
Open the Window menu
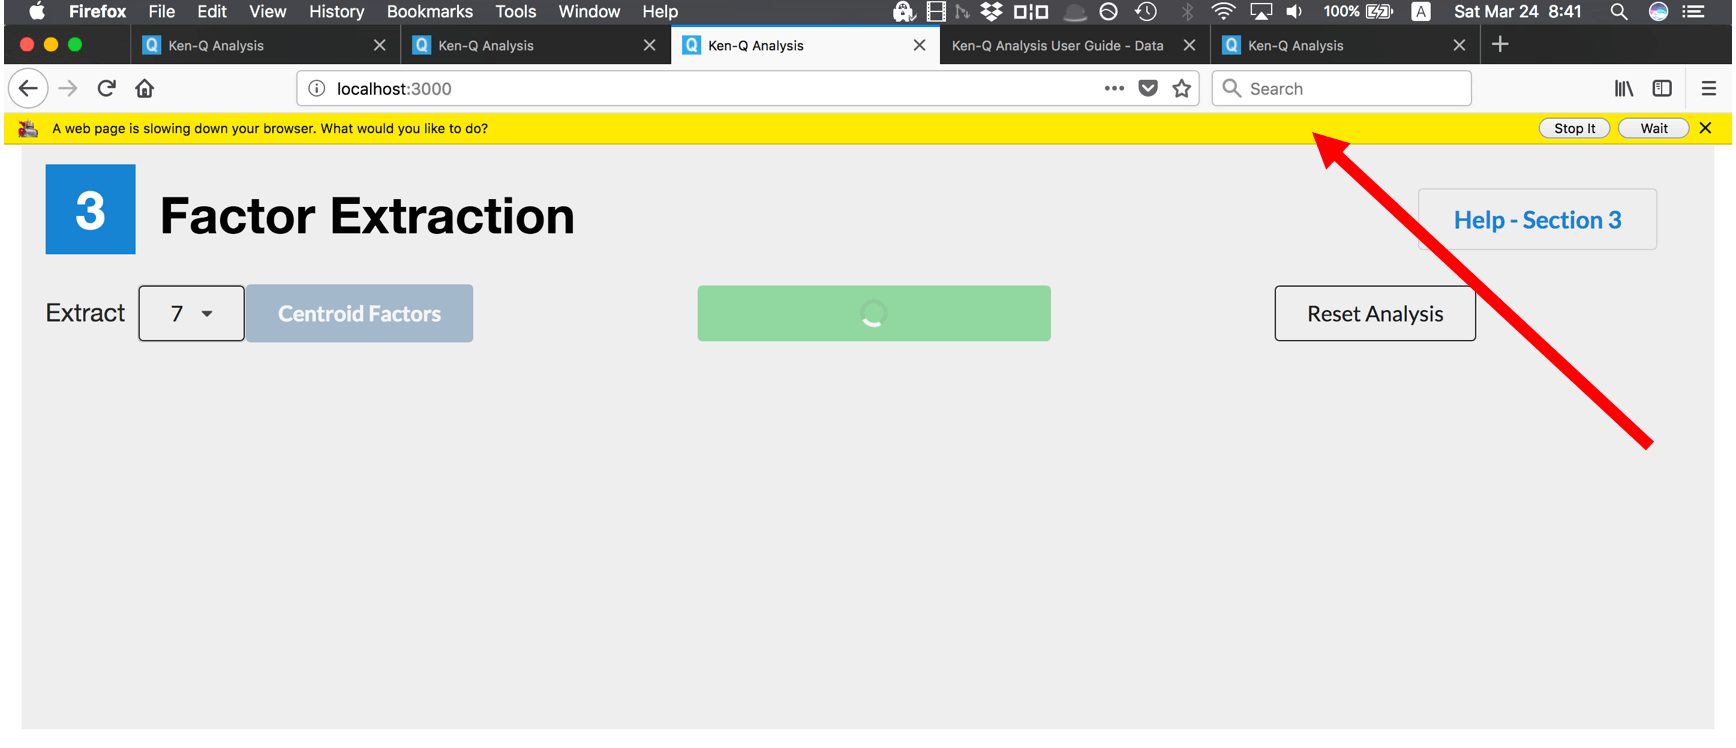[589, 11]
